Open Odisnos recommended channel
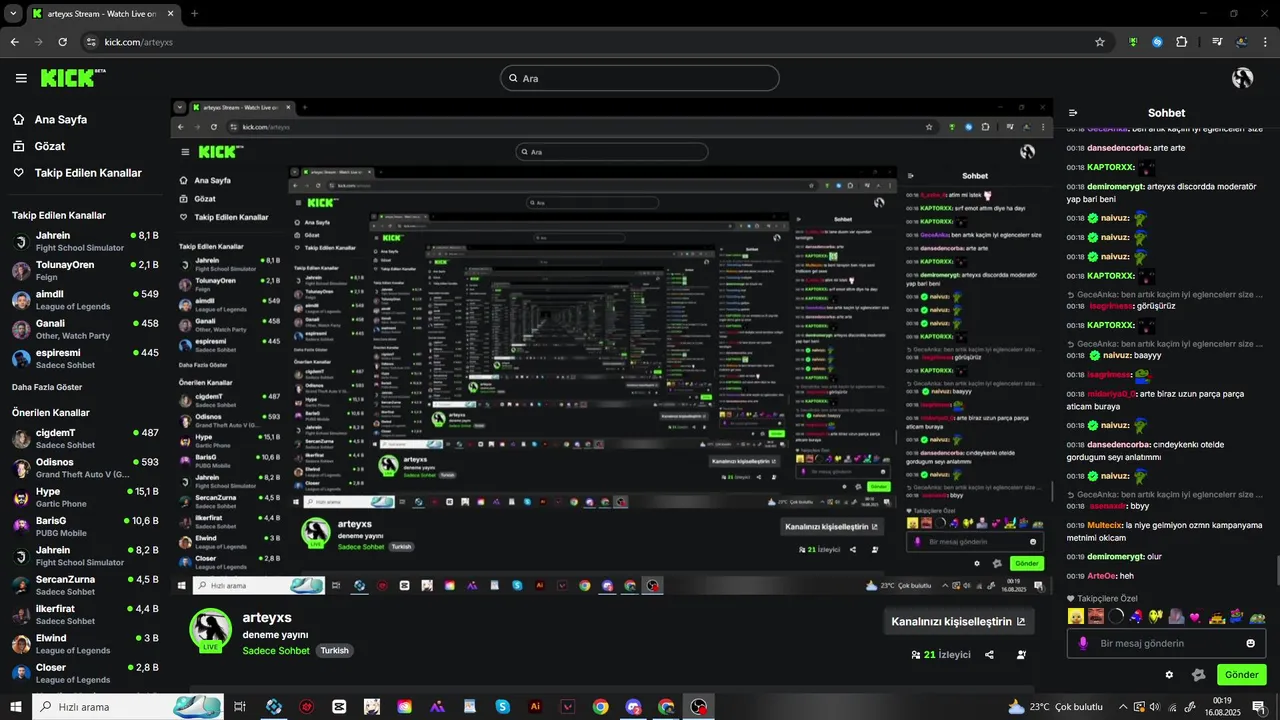This screenshot has height=720, width=1280. 85,468
